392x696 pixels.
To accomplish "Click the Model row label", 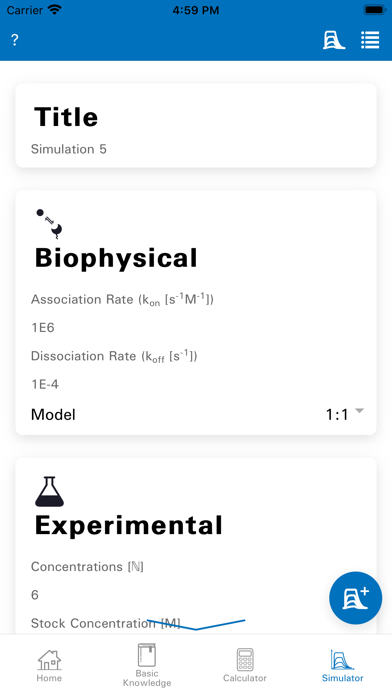I will (53, 415).
